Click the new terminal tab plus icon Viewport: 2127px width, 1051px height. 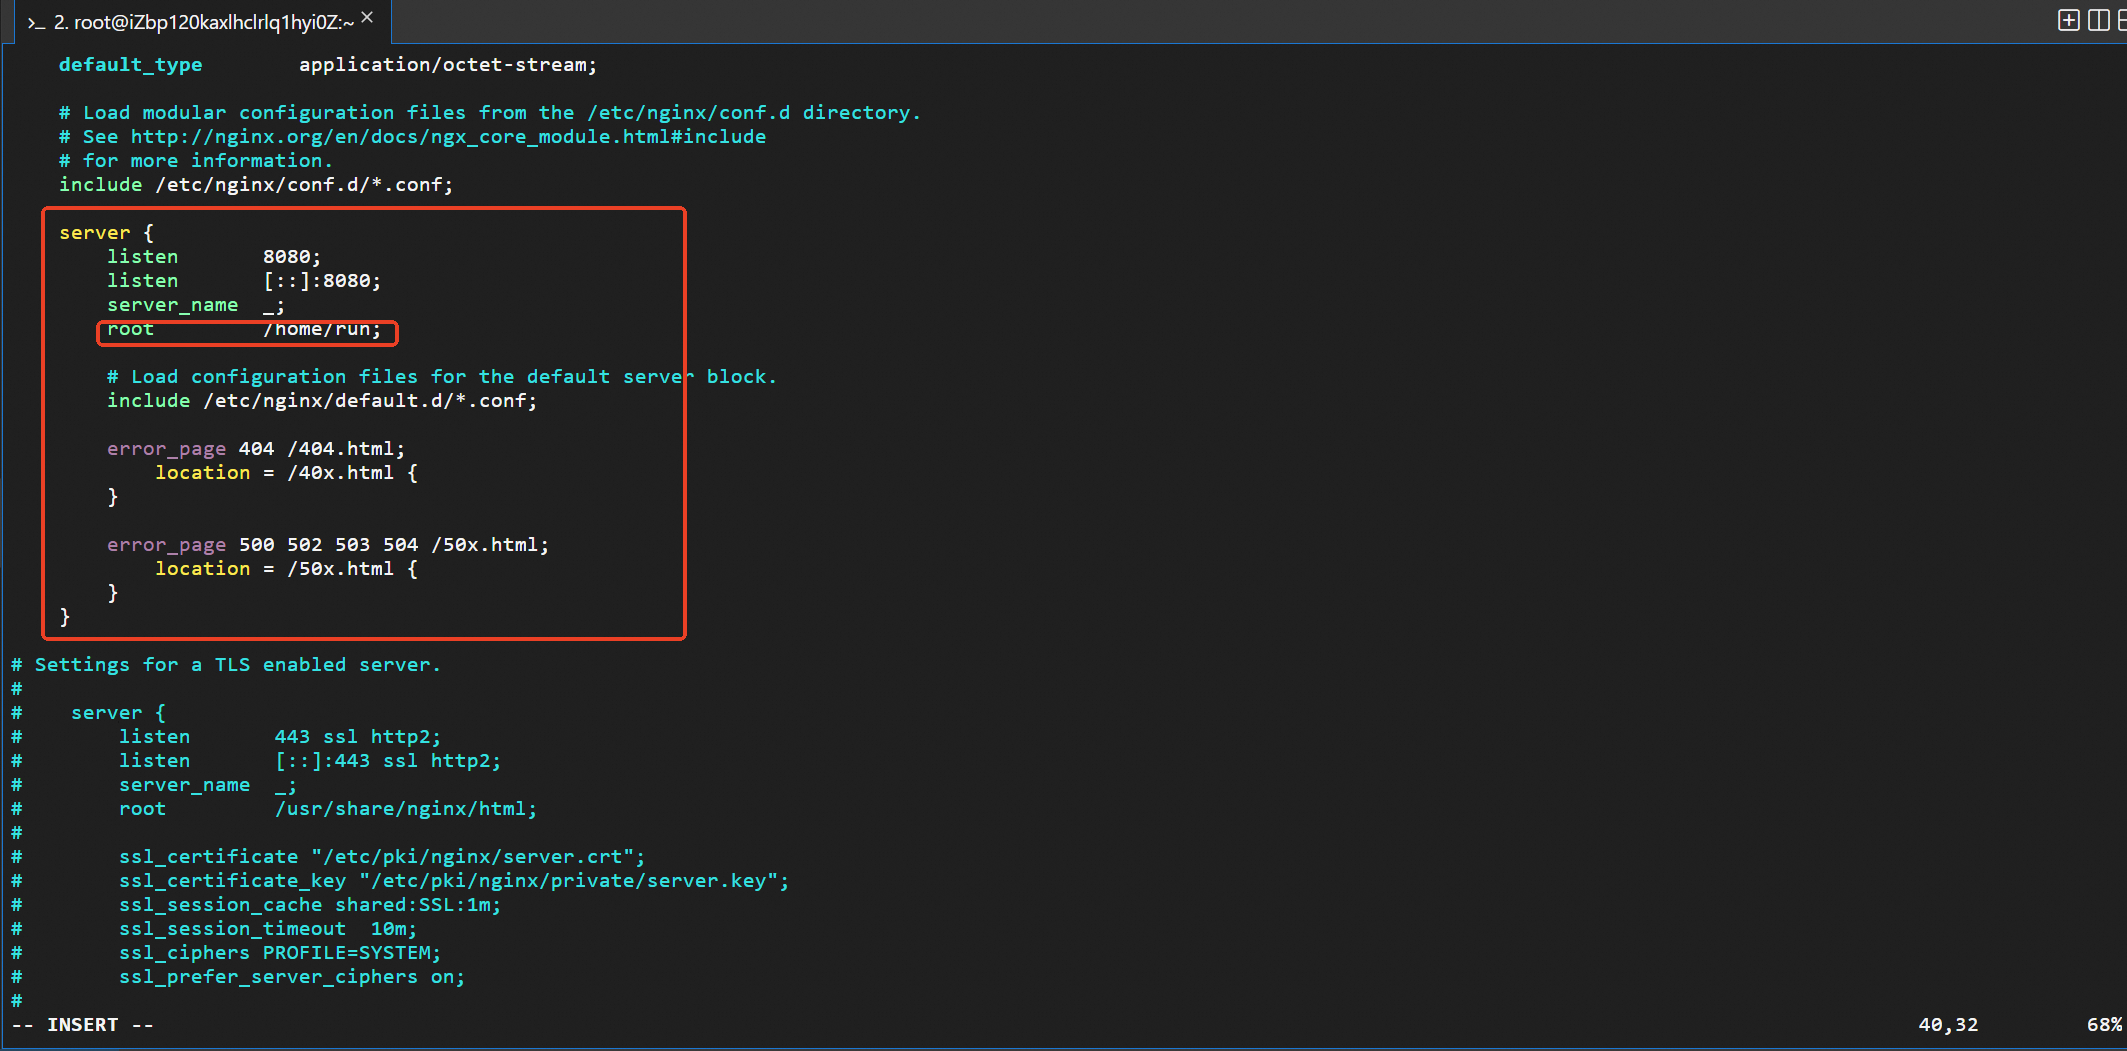[x=2069, y=20]
